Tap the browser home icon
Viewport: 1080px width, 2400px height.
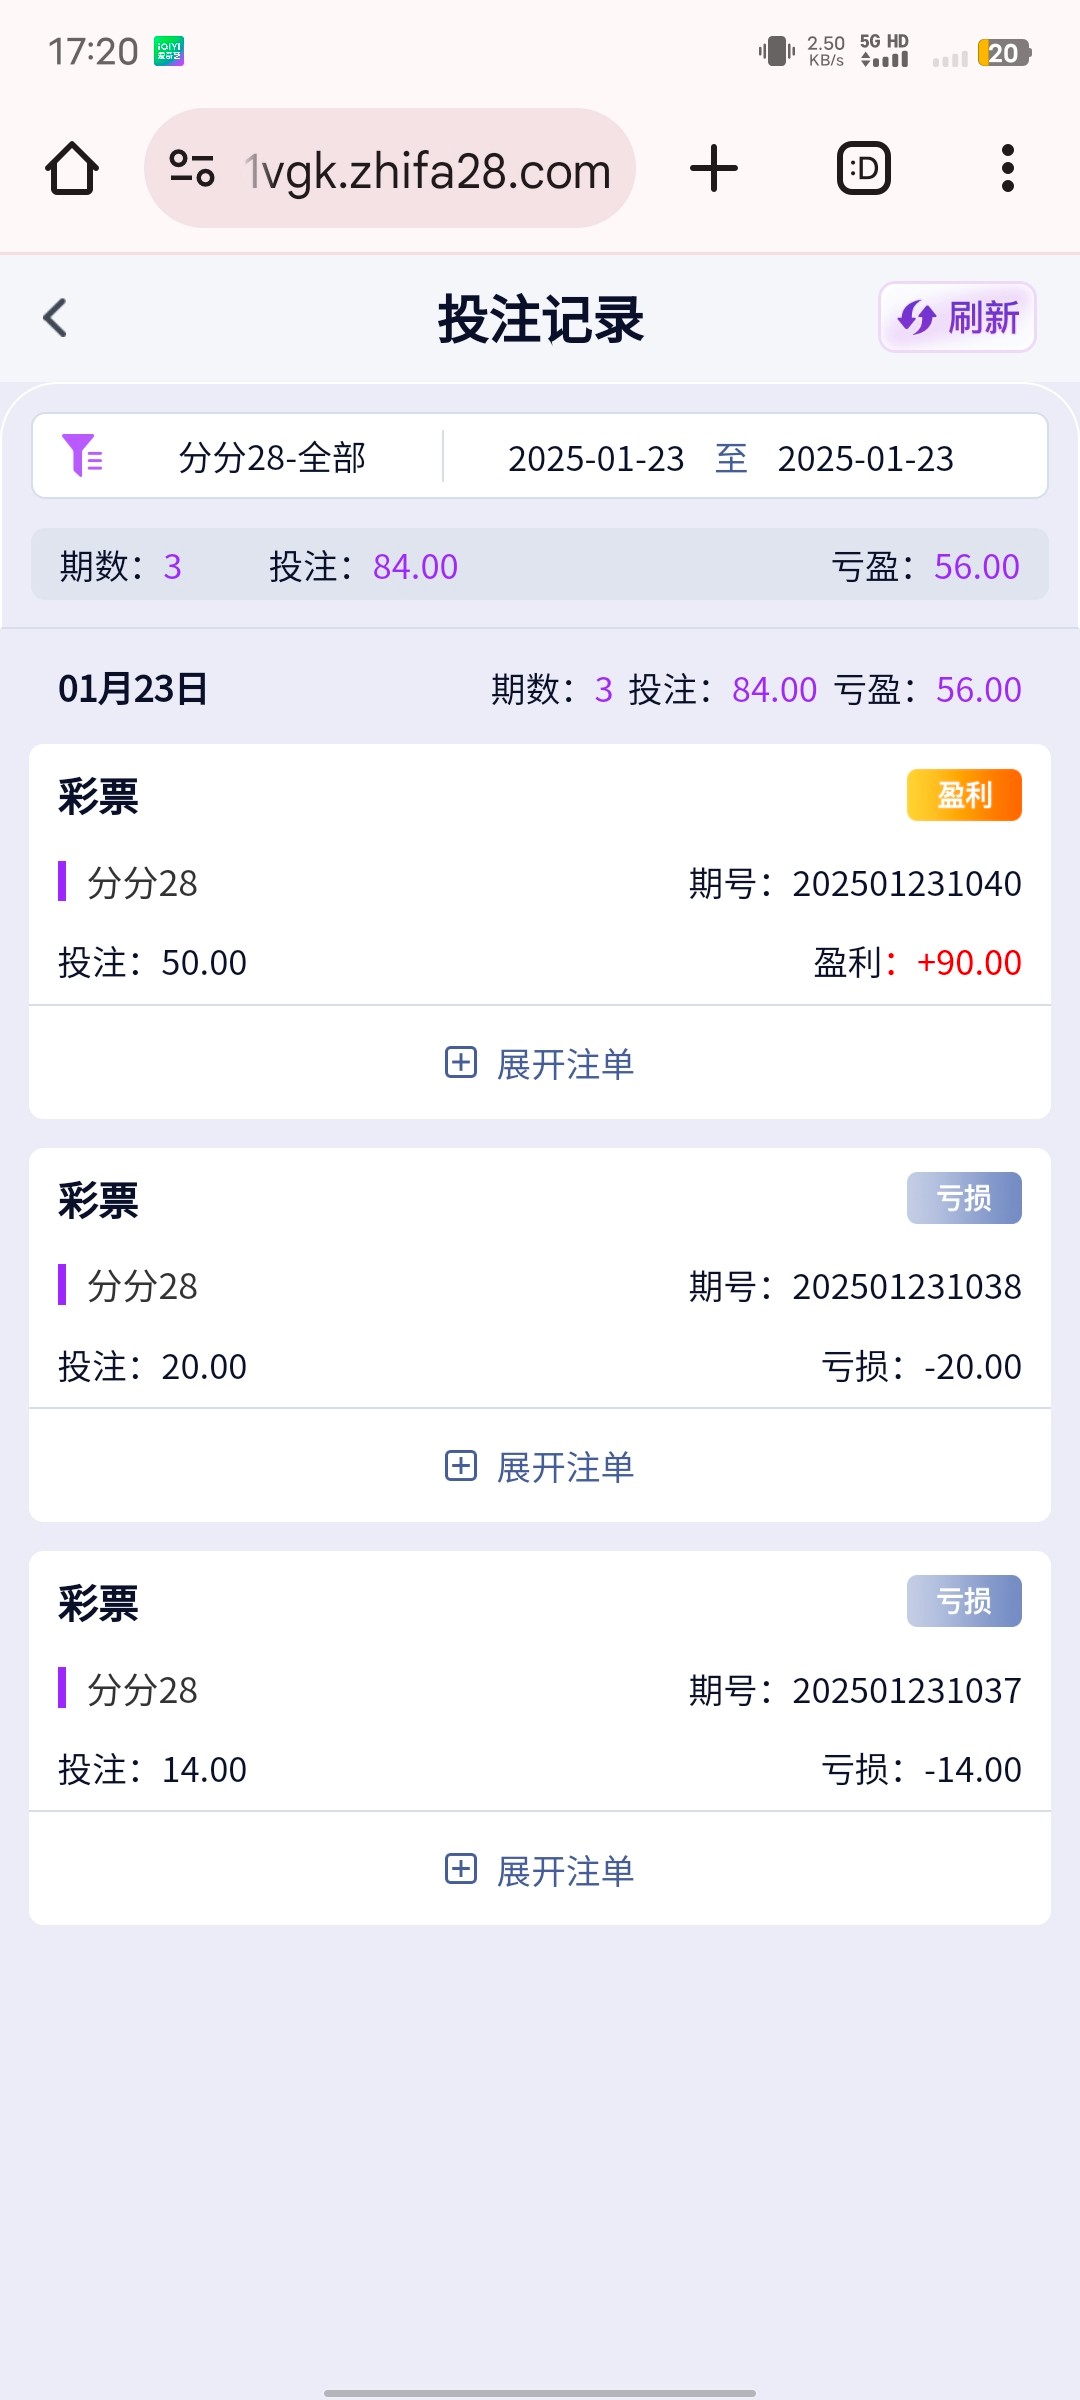pyautogui.click(x=72, y=168)
